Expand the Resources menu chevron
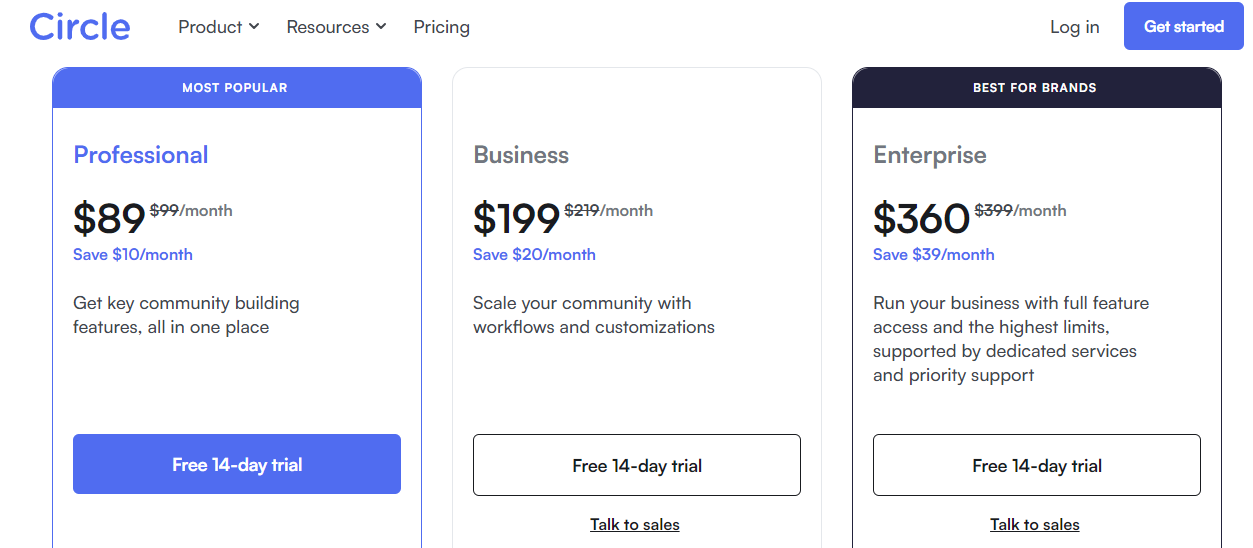 point(381,27)
